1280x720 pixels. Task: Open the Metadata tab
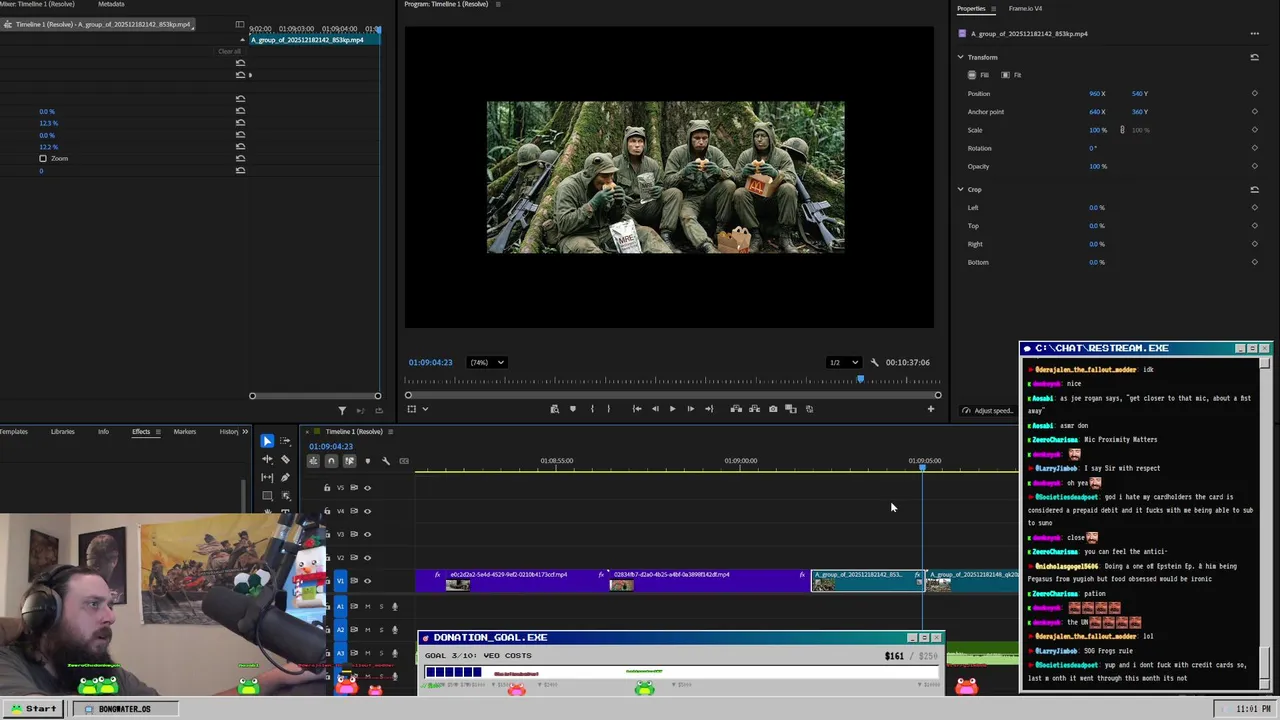[111, 4]
